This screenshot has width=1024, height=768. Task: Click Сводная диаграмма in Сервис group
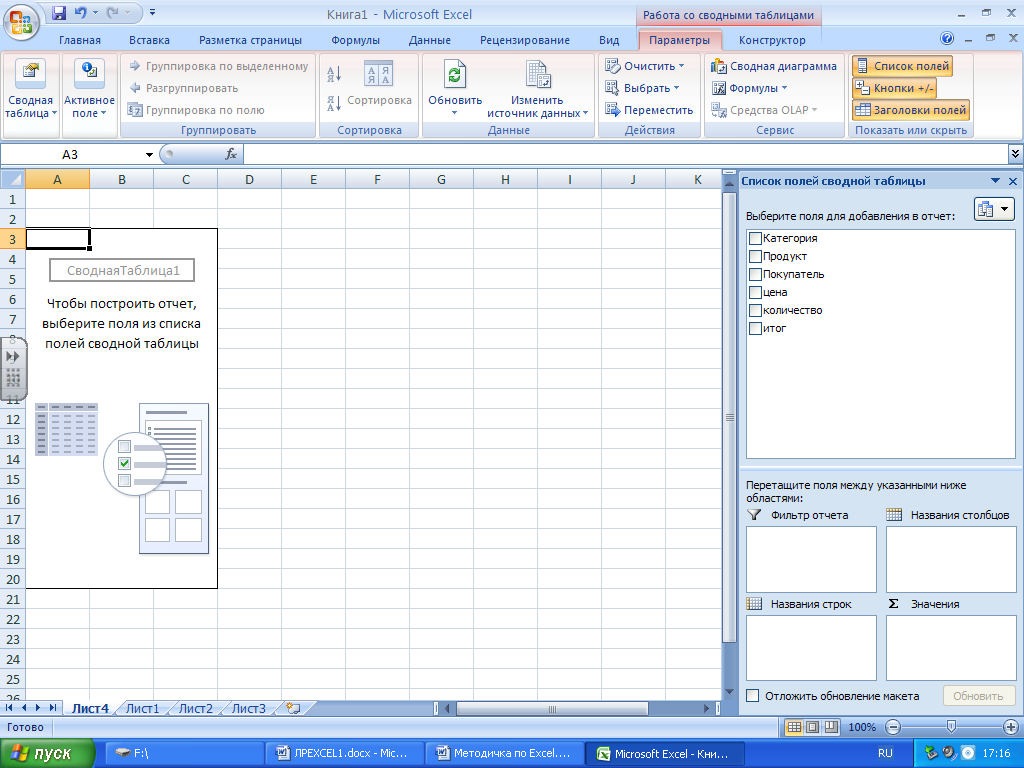(774, 66)
